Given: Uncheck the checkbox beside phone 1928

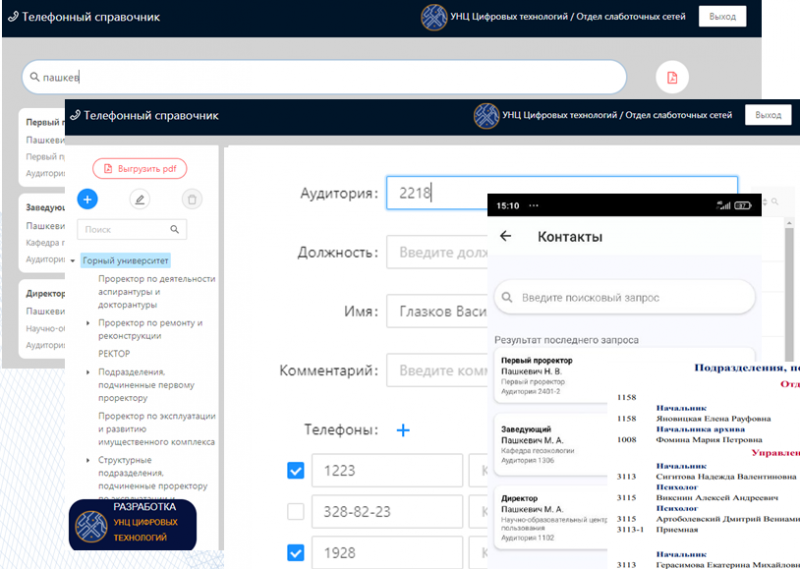Looking at the screenshot, I should click(x=296, y=552).
